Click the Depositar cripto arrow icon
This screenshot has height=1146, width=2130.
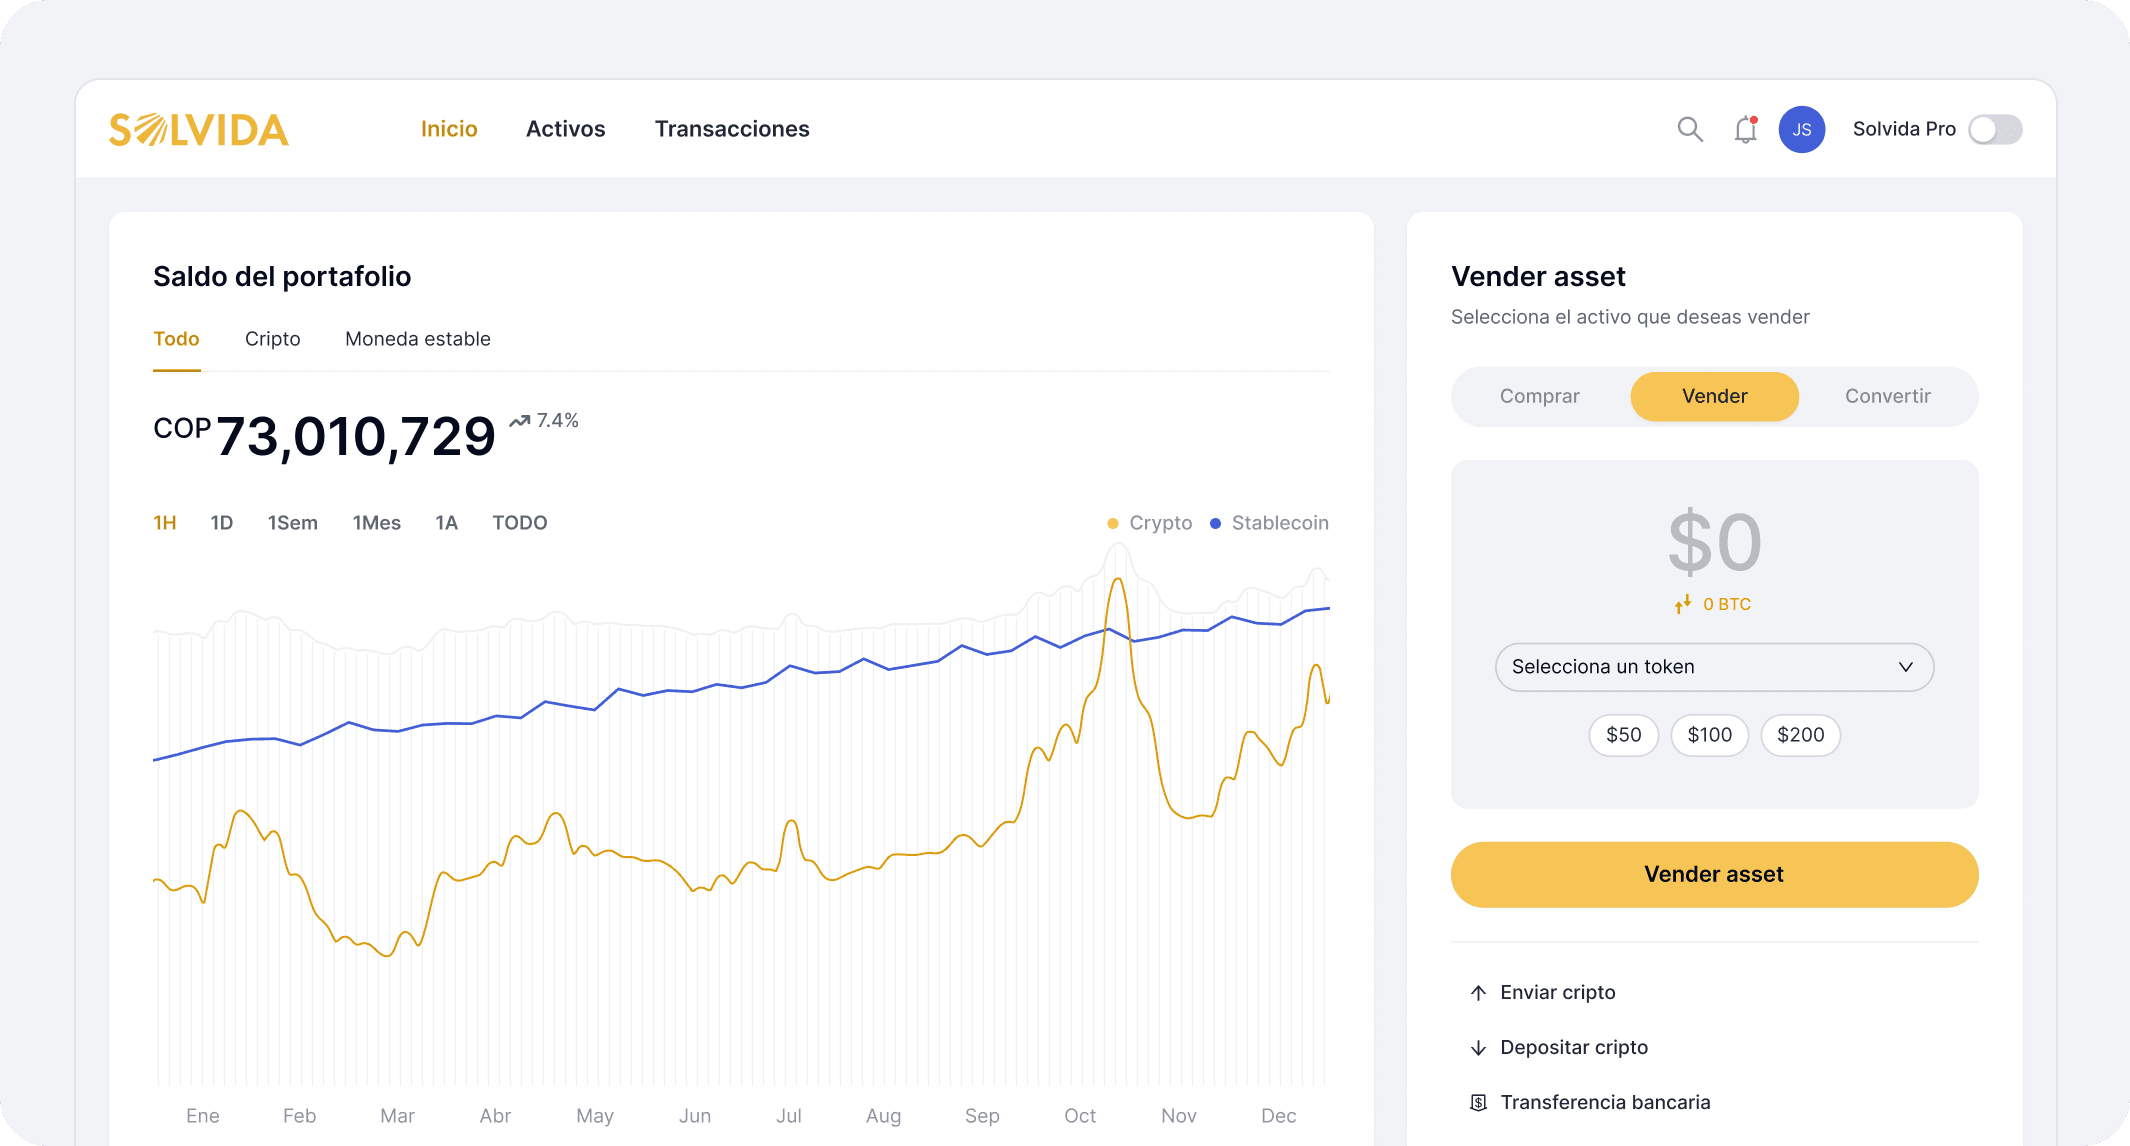click(1478, 1047)
